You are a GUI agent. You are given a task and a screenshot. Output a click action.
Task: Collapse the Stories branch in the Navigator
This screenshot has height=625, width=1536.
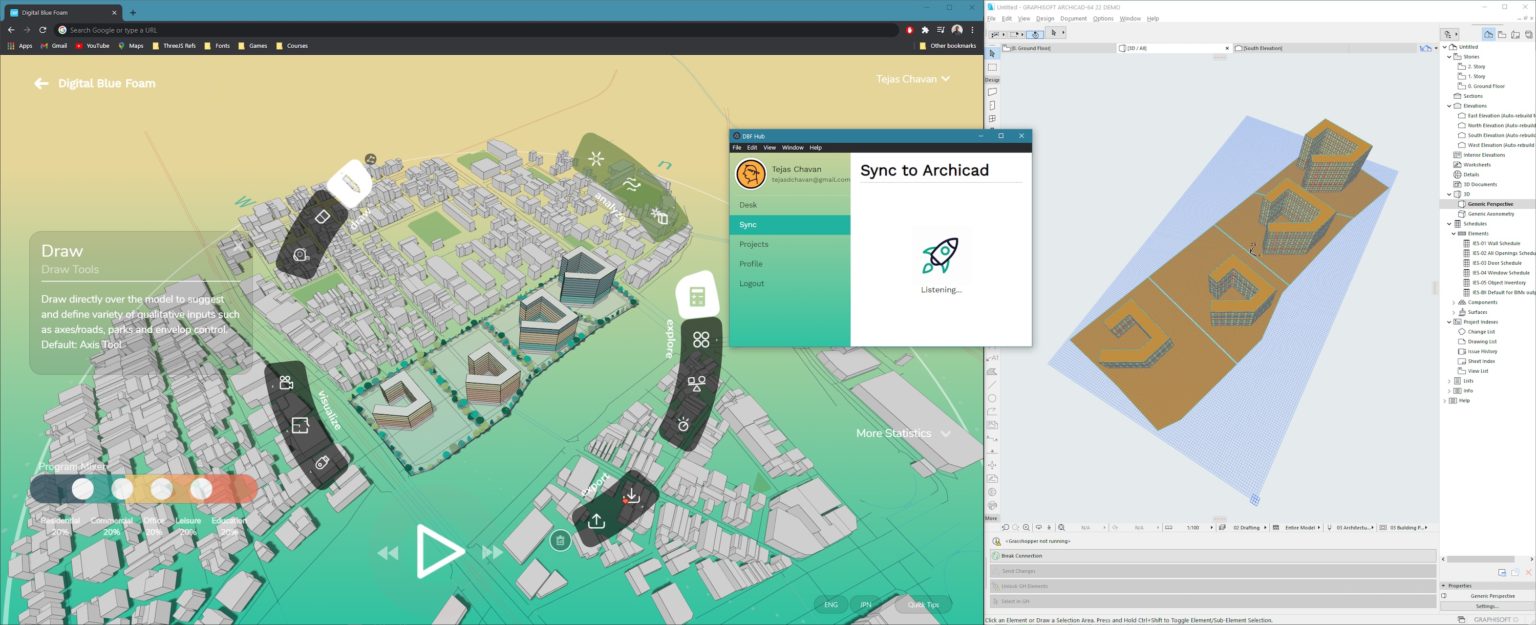pyautogui.click(x=1449, y=57)
